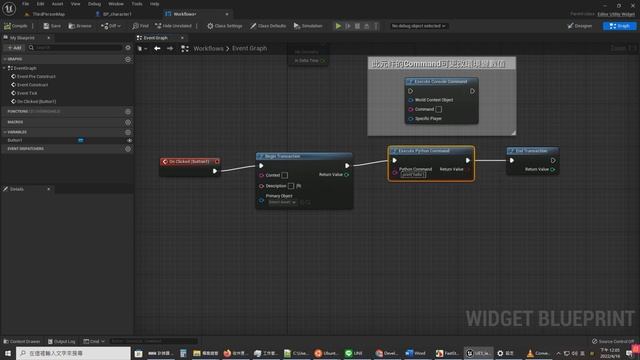The image size is (640, 360).
Task: Click exec output pin of On Clicked node
Action: point(215,171)
